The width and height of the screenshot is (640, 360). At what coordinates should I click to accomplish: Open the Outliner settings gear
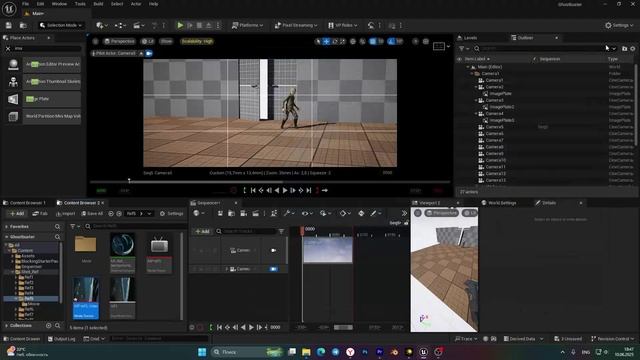coord(633,49)
